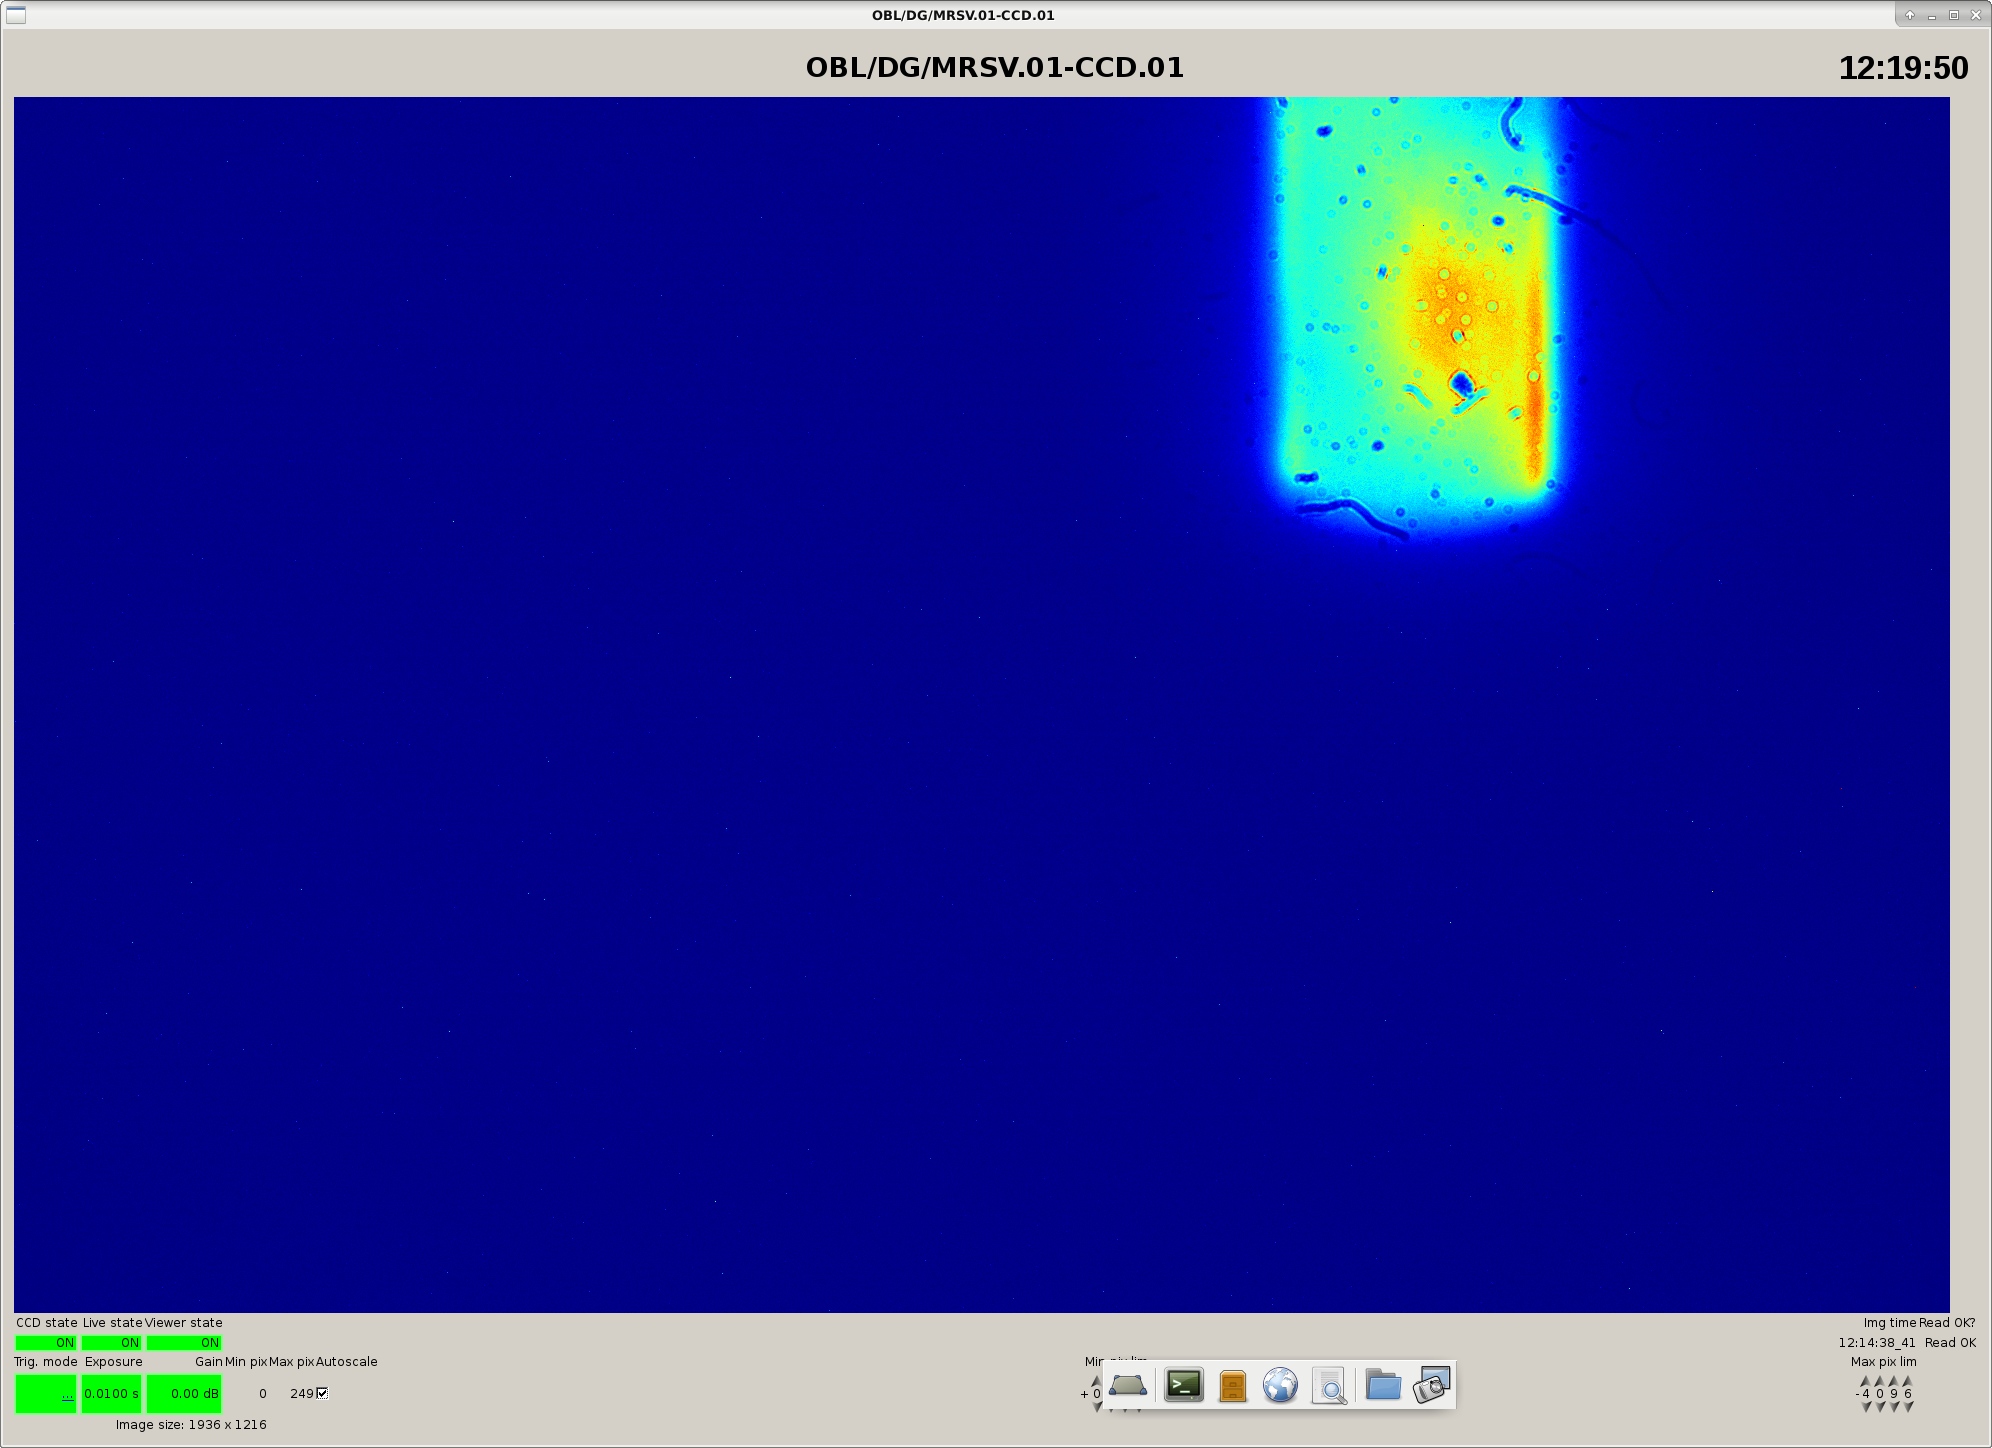Click the Exposure 0.0100 s field

pos(111,1394)
